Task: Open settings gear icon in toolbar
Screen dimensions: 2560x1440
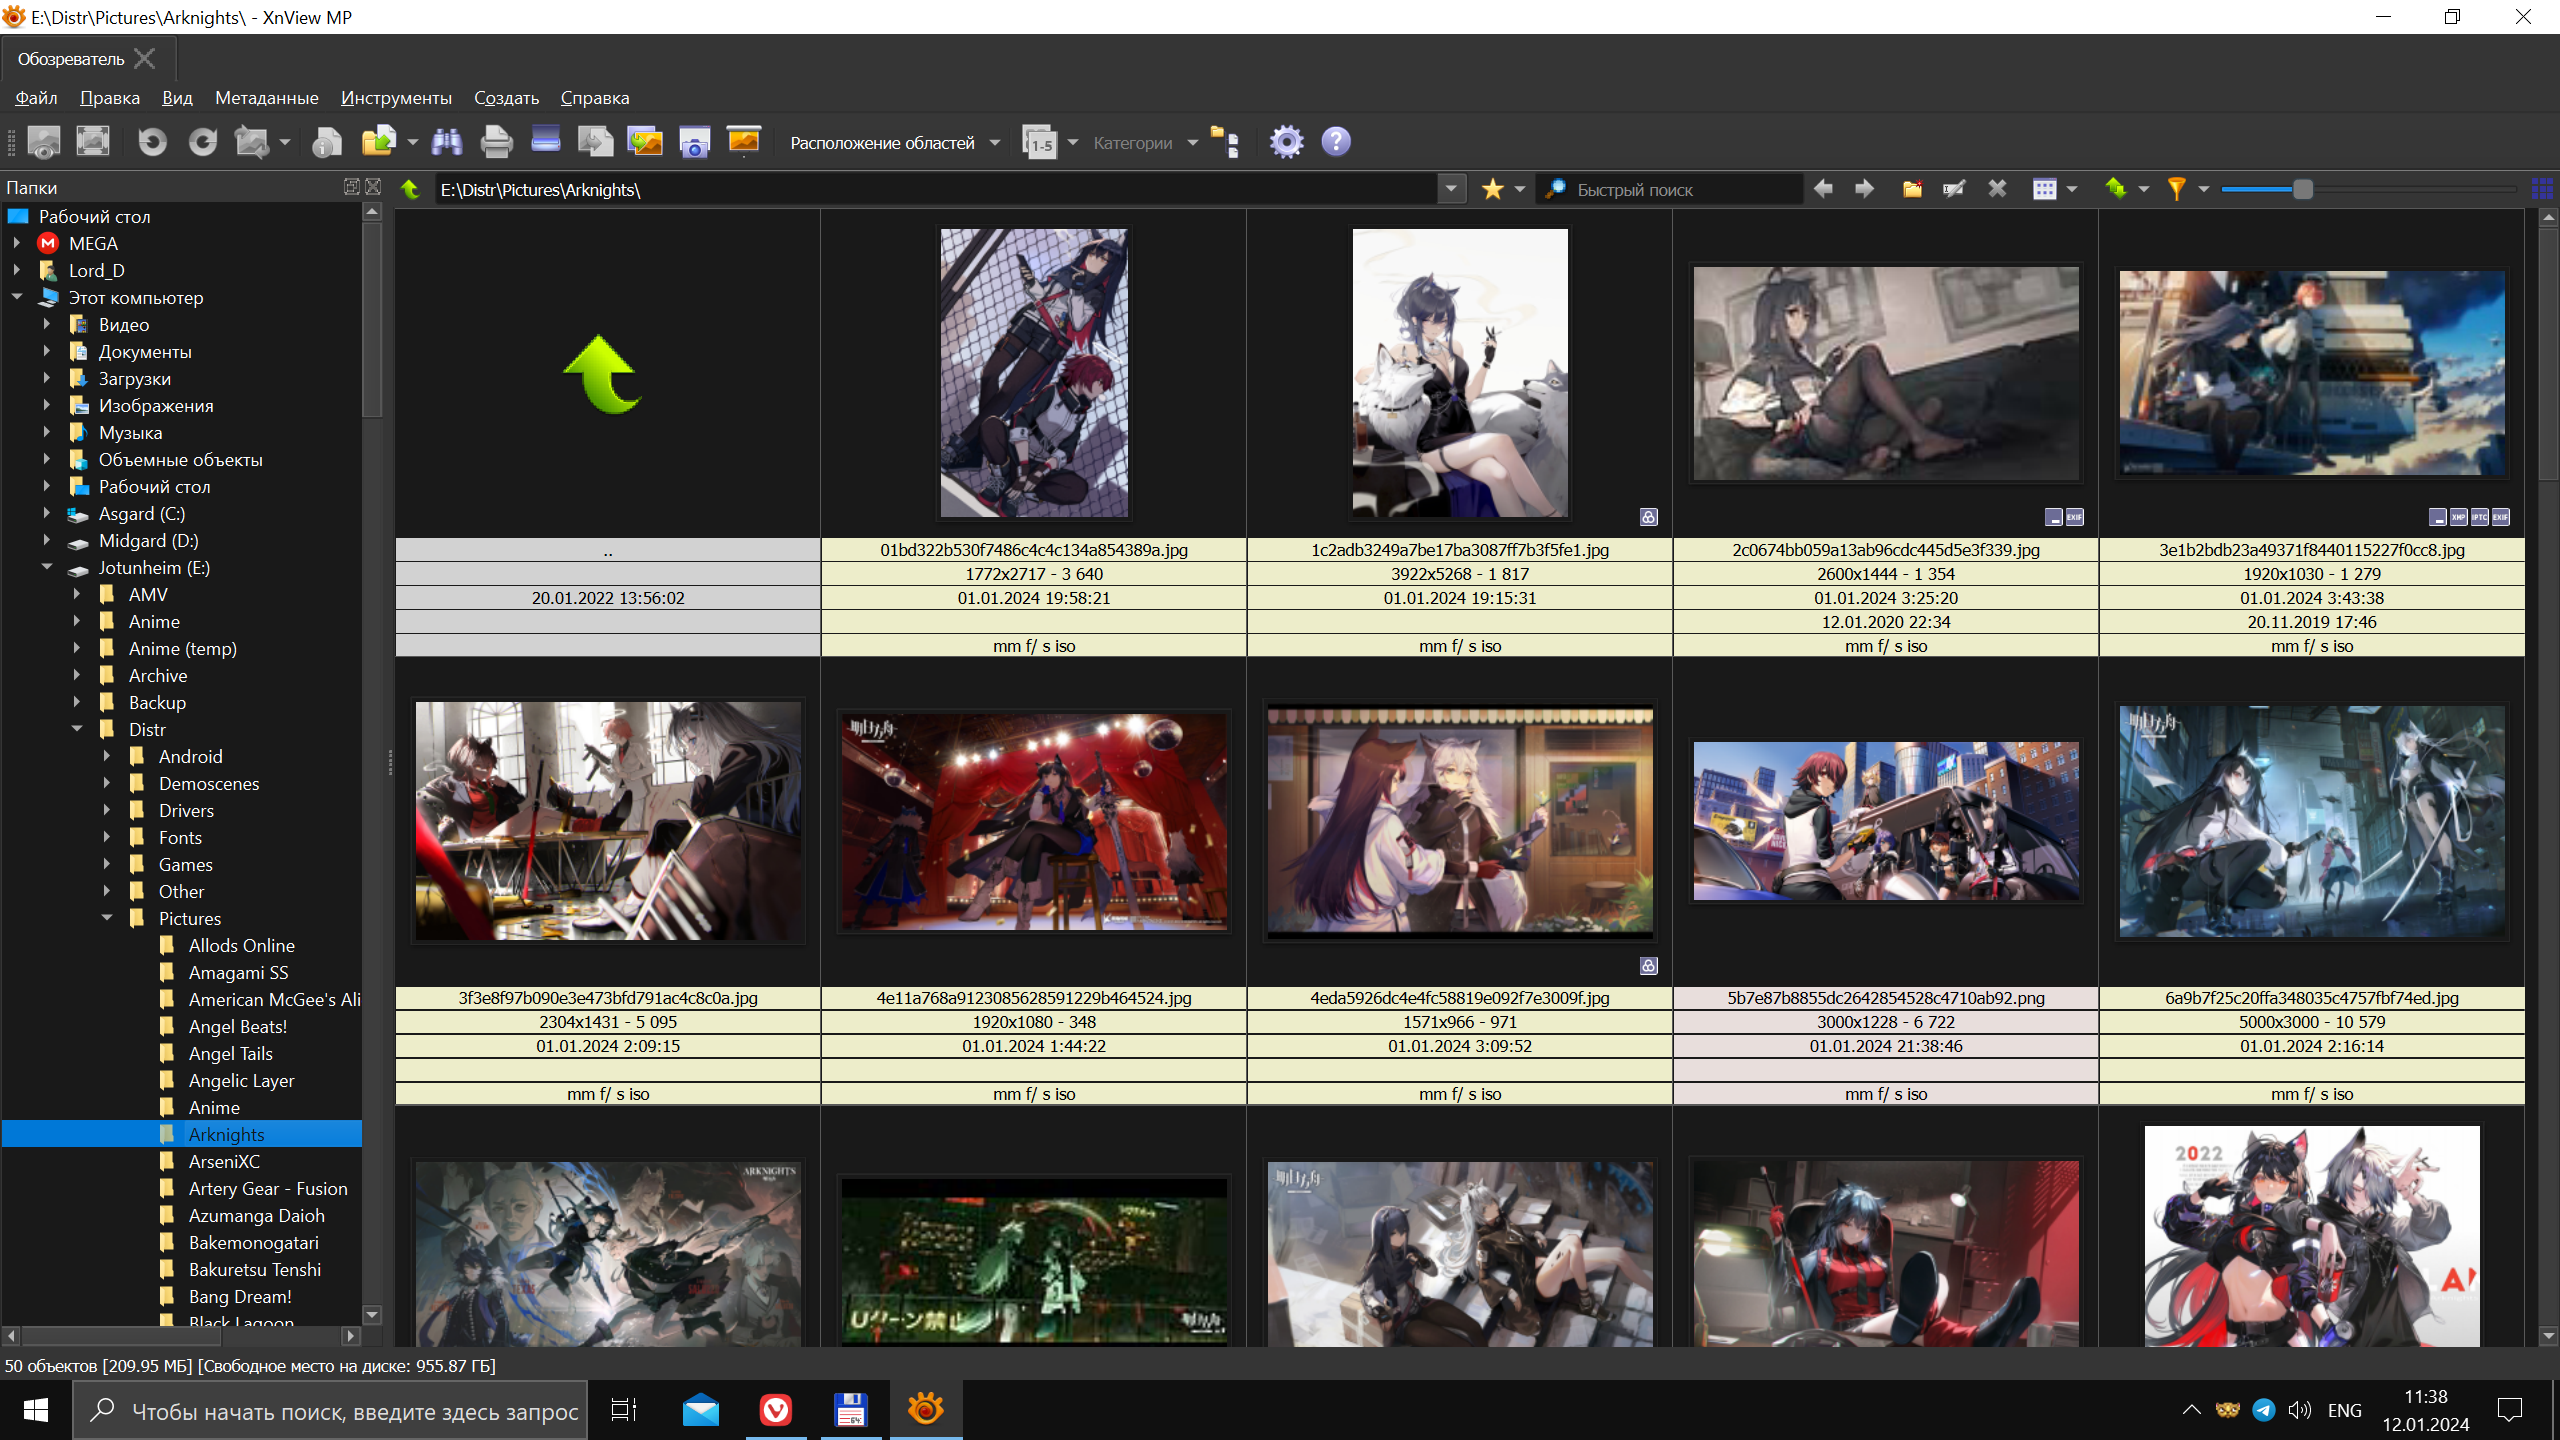Action: click(x=1286, y=142)
